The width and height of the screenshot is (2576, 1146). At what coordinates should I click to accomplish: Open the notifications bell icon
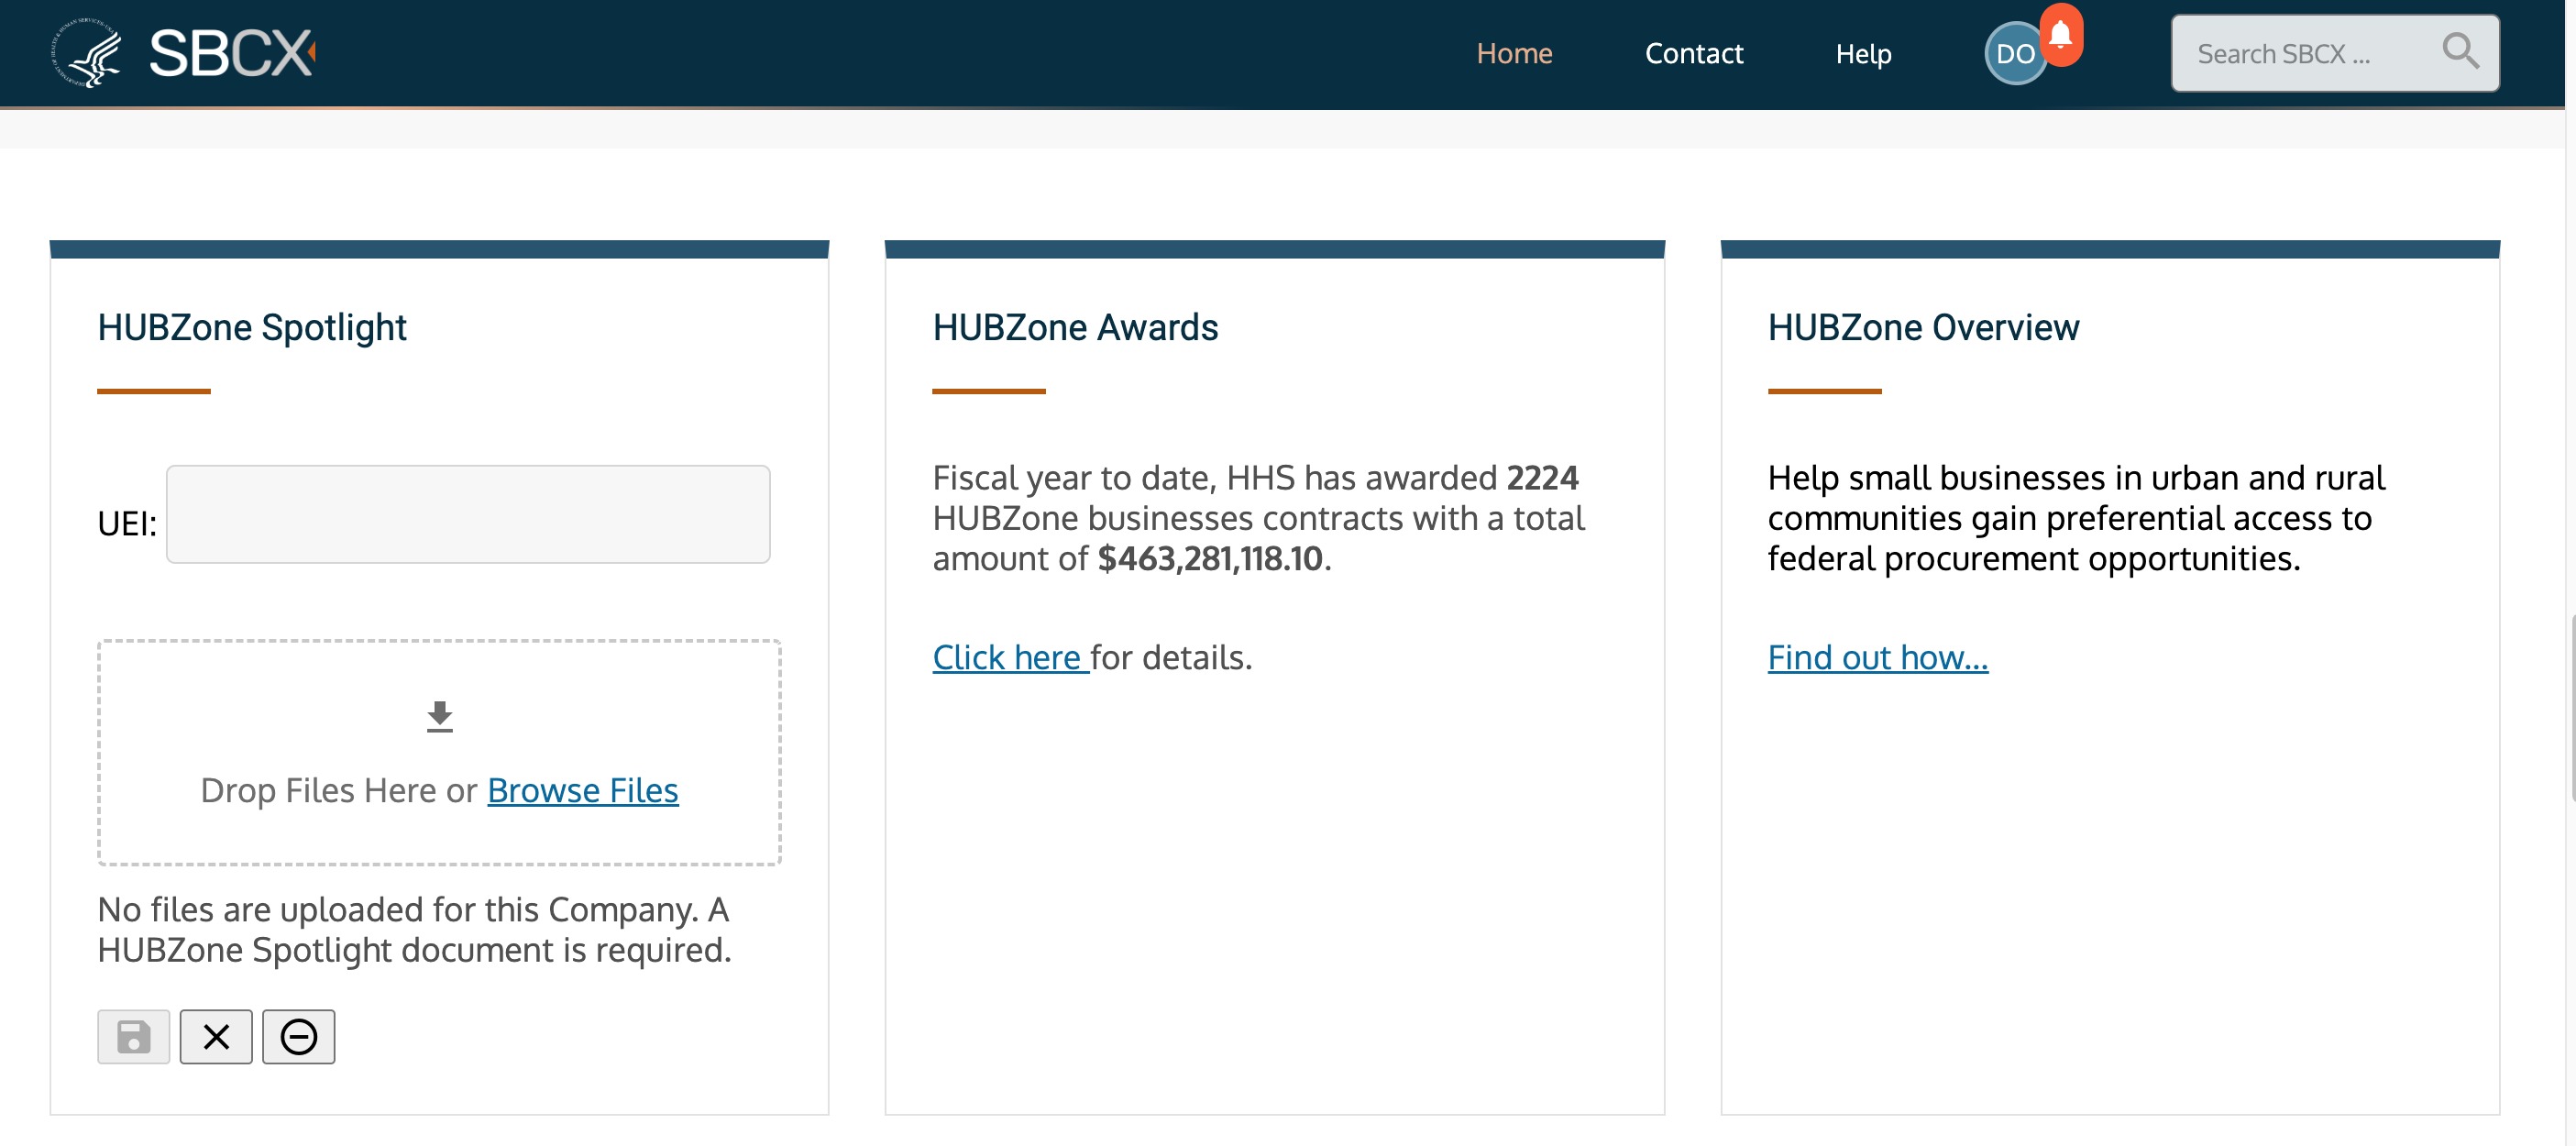2061,36
